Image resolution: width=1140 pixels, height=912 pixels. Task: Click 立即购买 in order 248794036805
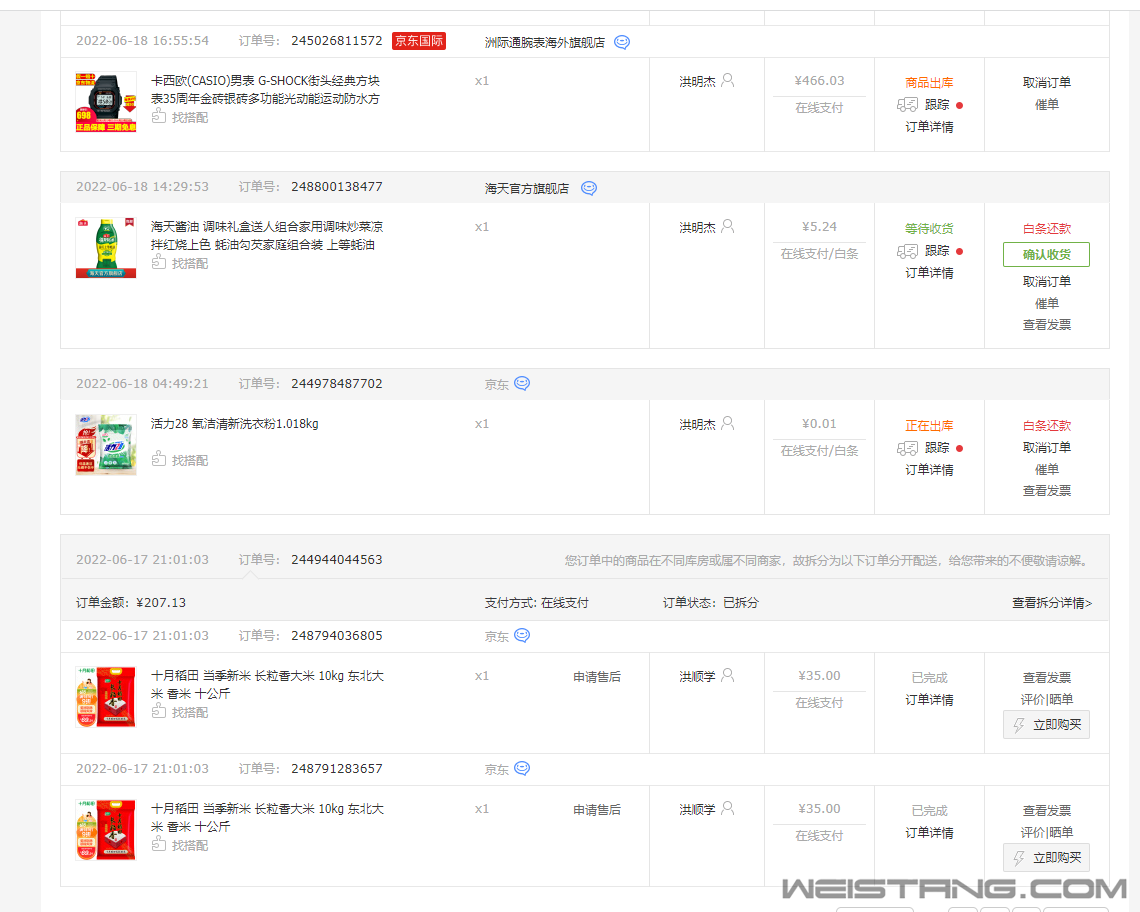1046,725
